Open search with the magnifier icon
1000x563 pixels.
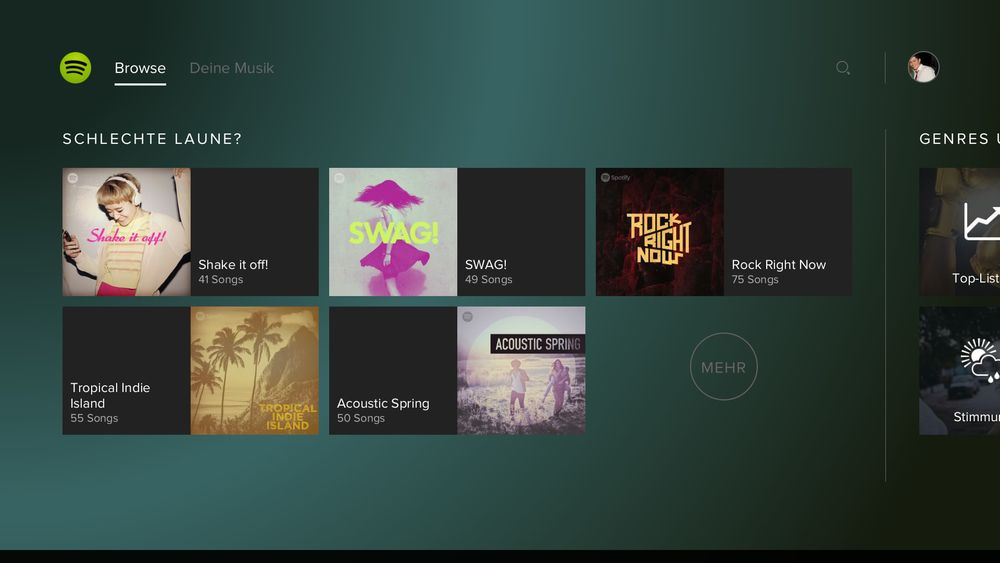click(x=843, y=68)
